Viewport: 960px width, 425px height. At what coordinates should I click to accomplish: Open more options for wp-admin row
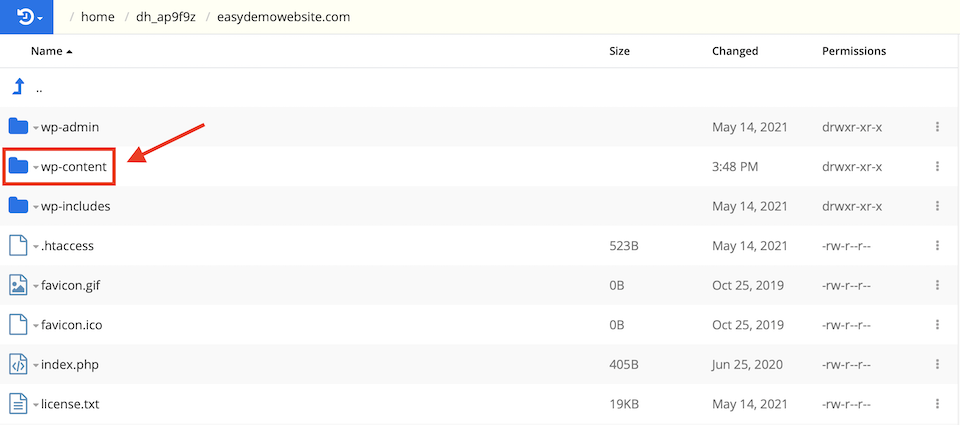pos(937,127)
